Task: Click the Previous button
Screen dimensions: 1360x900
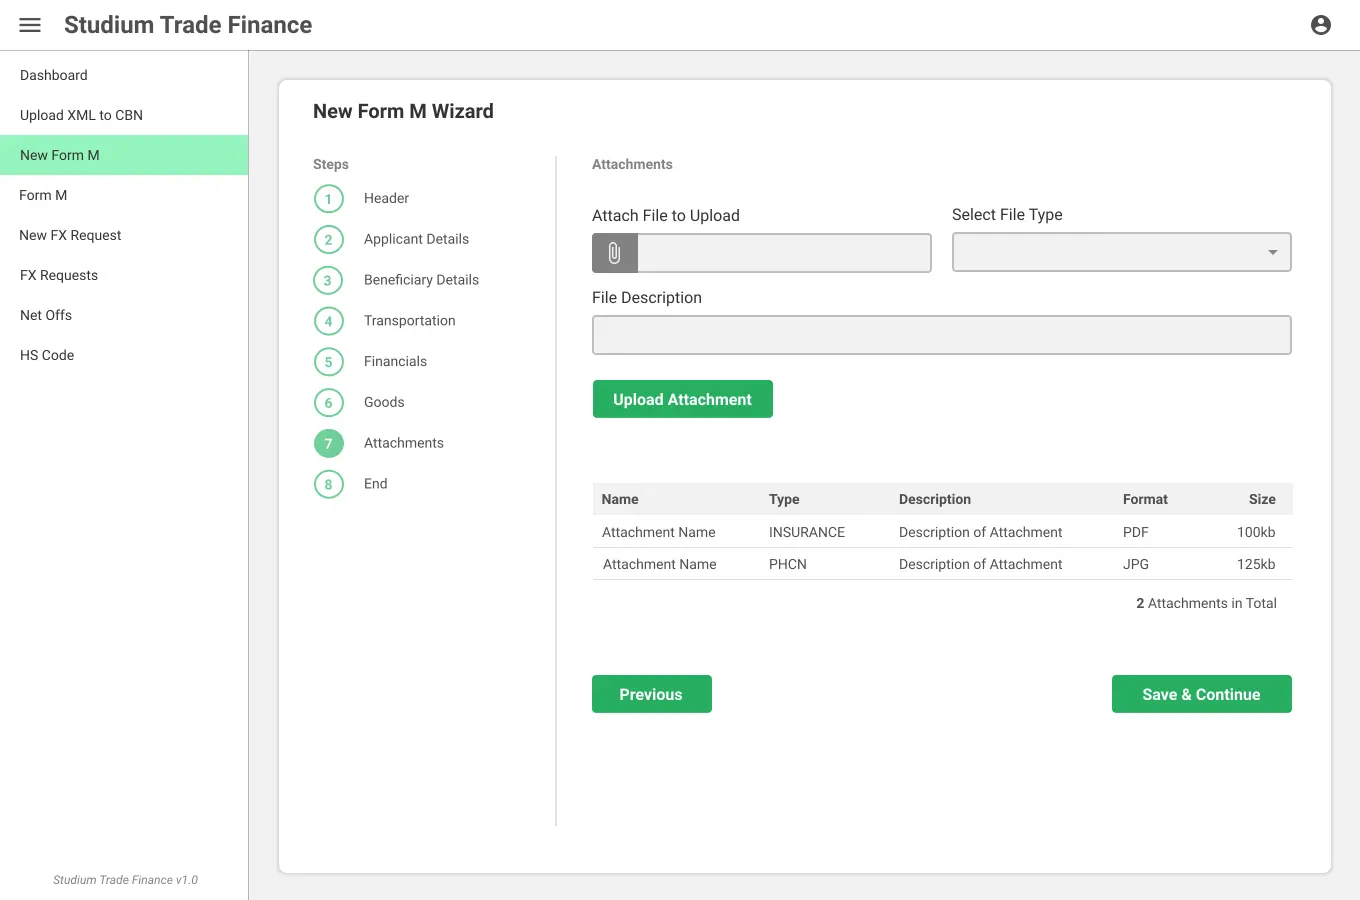Action: [x=651, y=694]
